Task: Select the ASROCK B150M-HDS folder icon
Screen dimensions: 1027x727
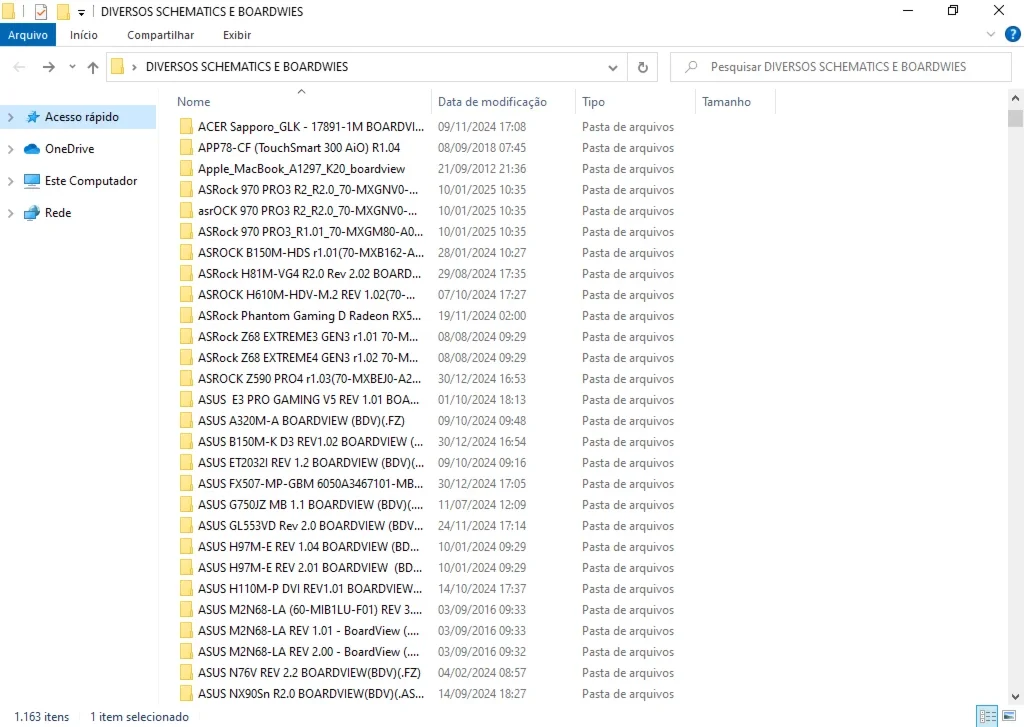Action: [186, 252]
